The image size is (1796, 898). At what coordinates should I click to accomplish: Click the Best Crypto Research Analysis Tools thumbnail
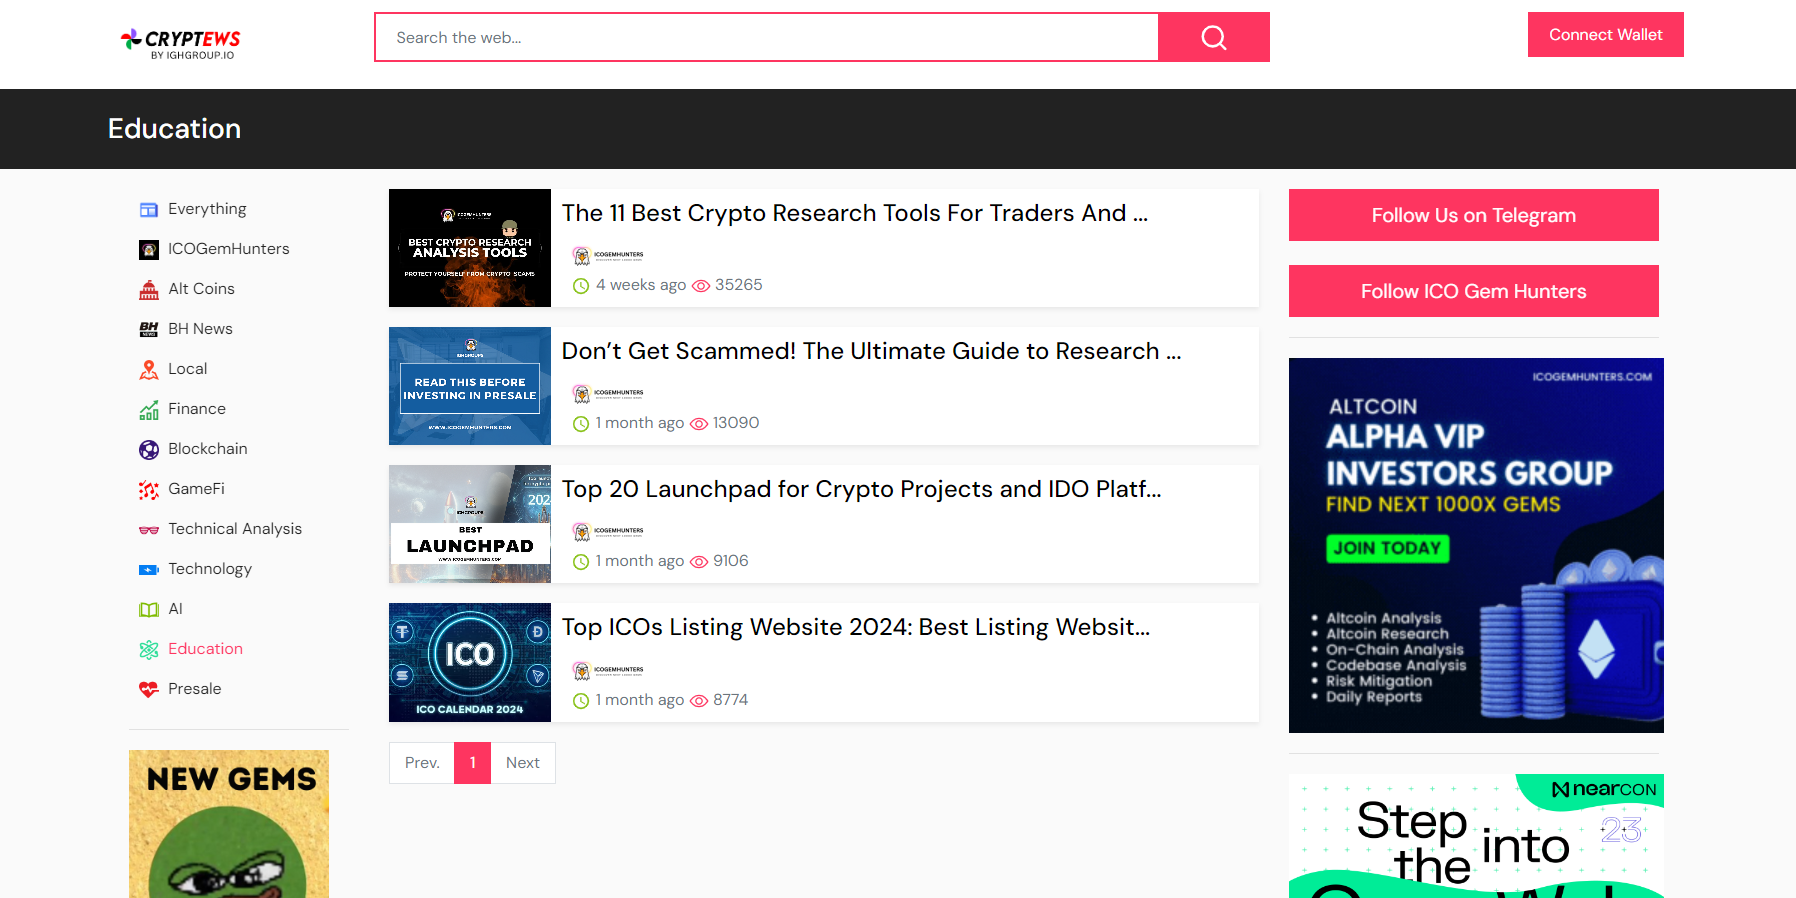470,248
